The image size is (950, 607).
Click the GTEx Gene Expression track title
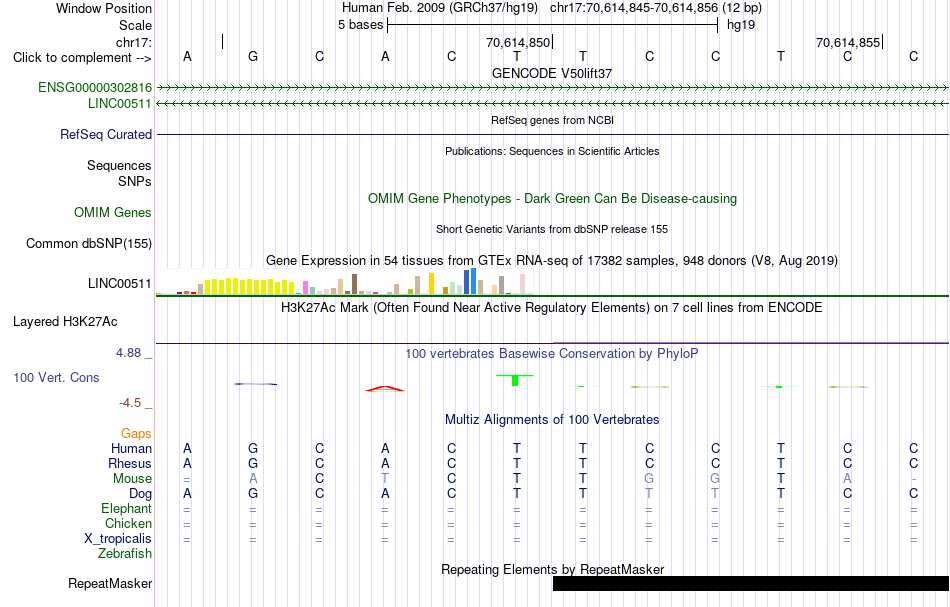click(552, 260)
